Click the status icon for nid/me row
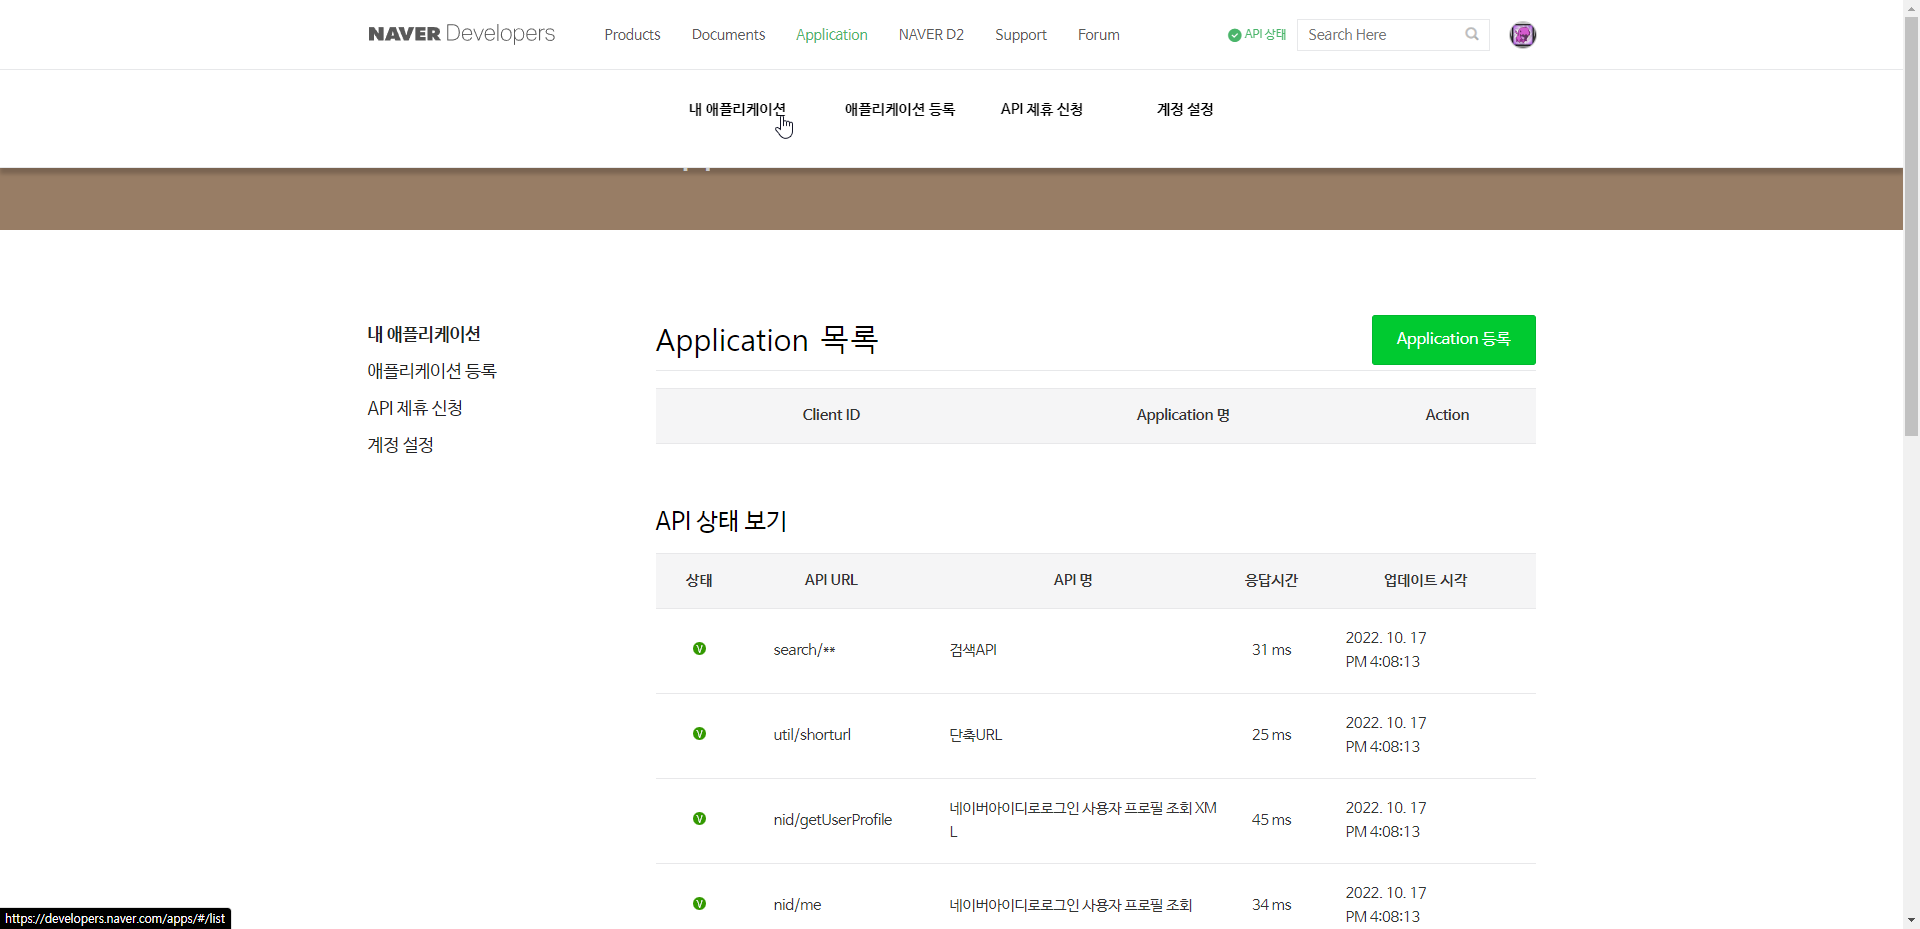Image resolution: width=1920 pixels, height=929 pixels. point(699,904)
